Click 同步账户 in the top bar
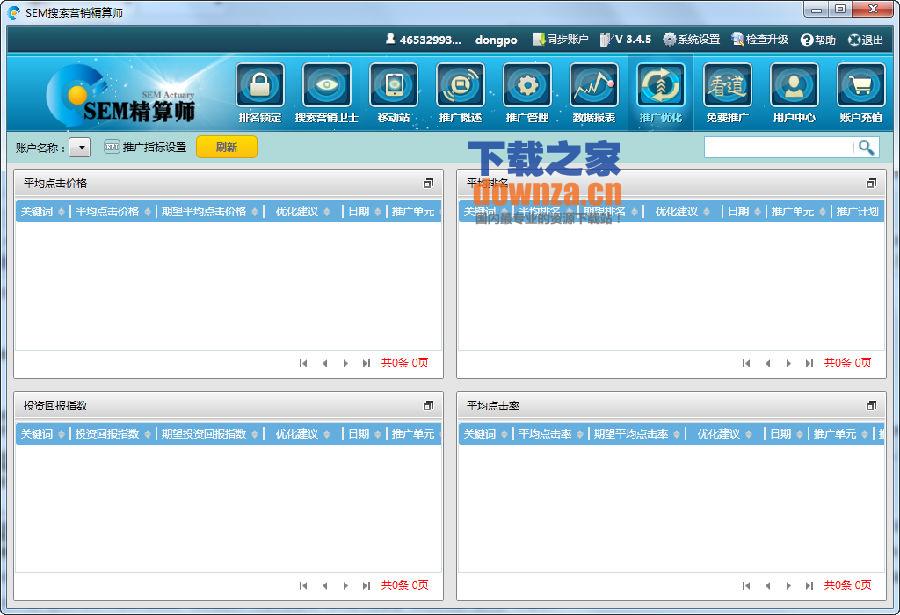This screenshot has width=900, height=615. [x=561, y=39]
